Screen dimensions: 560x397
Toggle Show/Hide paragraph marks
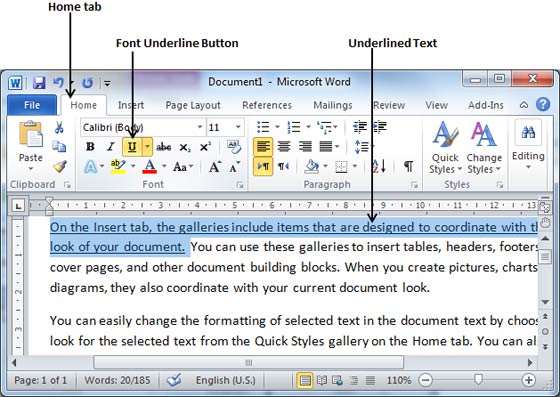click(409, 166)
